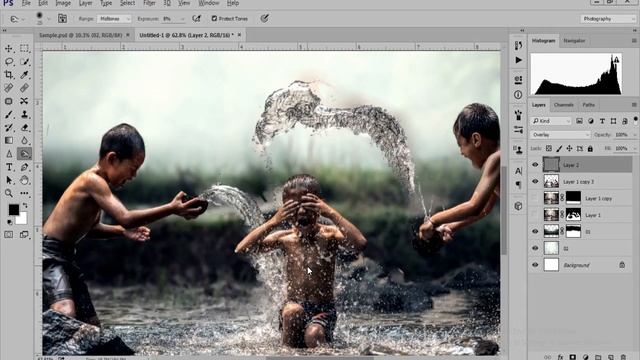Select the Brush tool
Image resolution: width=640 pixels, height=360 pixels.
coord(9,114)
